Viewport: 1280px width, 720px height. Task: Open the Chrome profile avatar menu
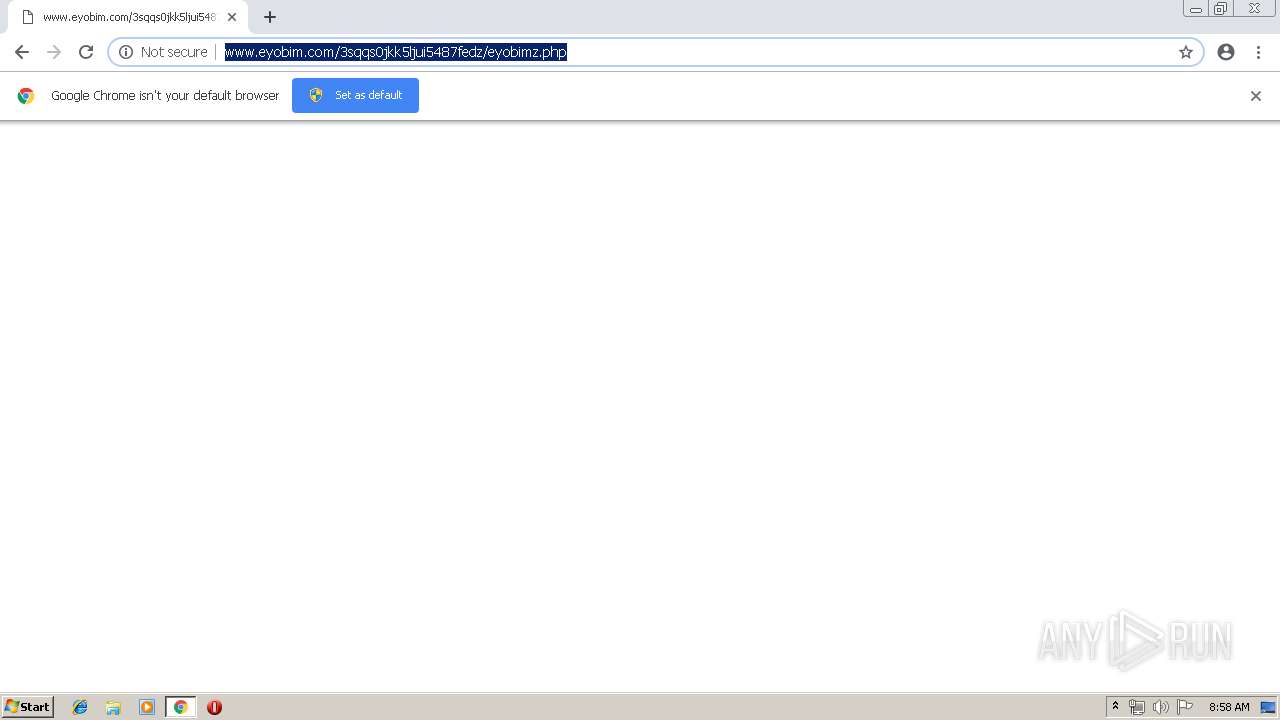click(1226, 52)
